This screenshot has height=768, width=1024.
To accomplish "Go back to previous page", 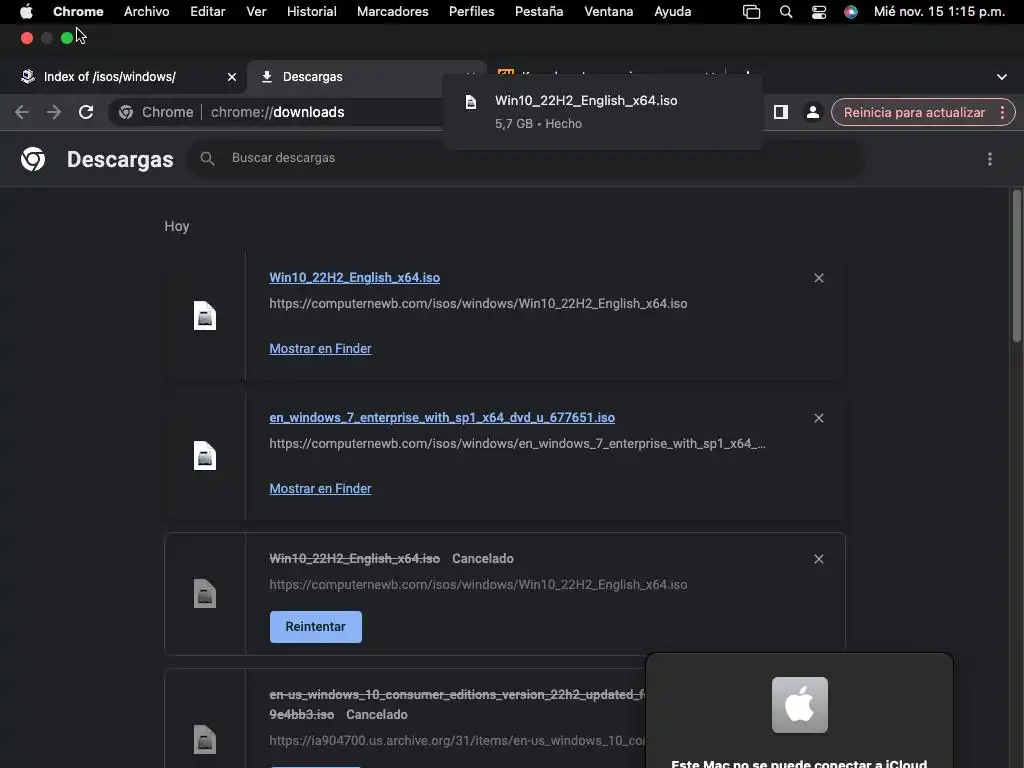I will tap(22, 112).
